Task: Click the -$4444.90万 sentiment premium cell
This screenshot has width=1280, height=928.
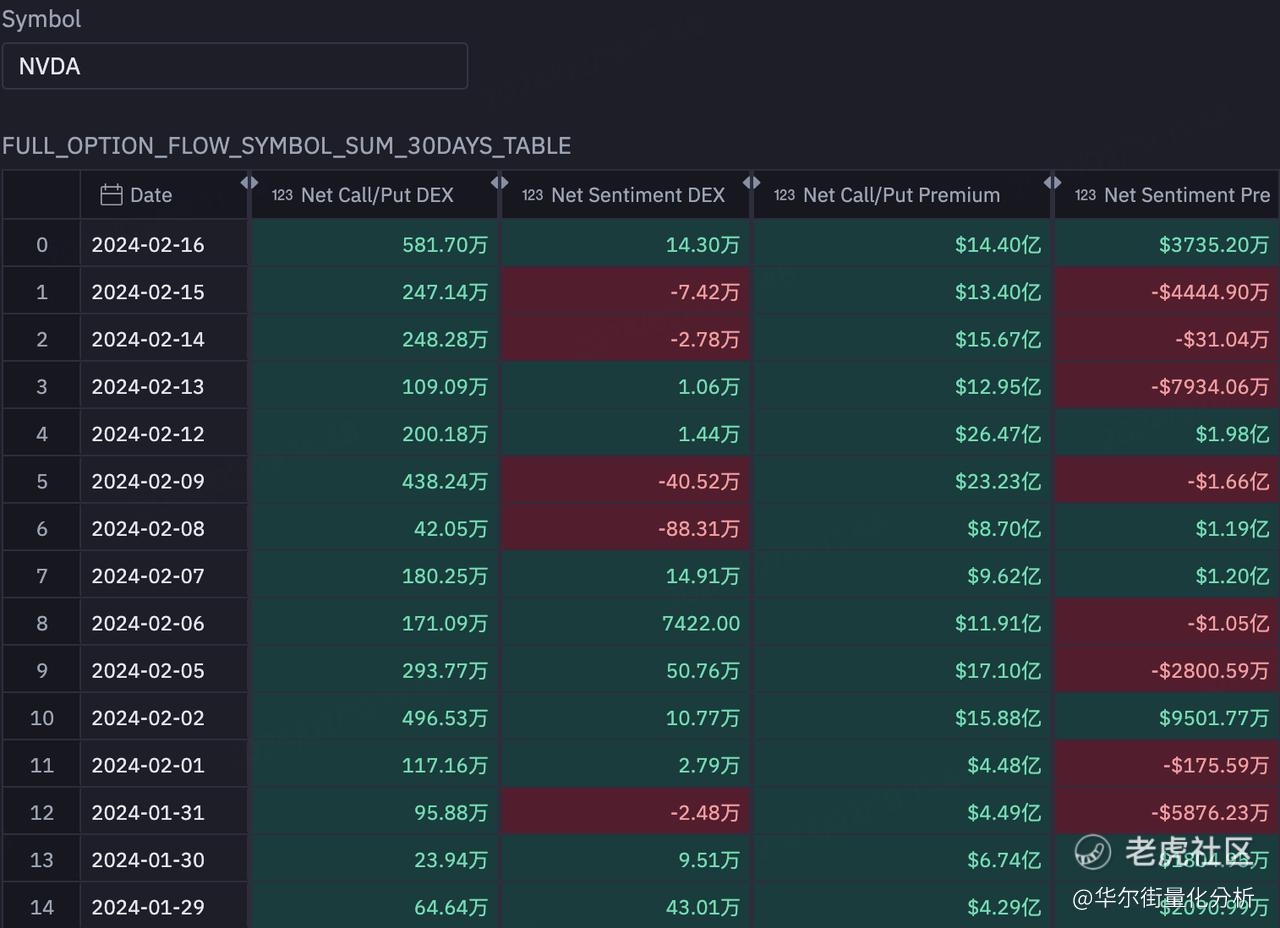Action: [x=1167, y=292]
